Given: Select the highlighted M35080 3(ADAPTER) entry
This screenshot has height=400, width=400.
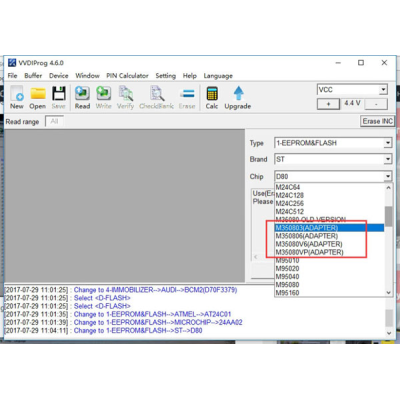Looking at the screenshot, I should [329, 228].
